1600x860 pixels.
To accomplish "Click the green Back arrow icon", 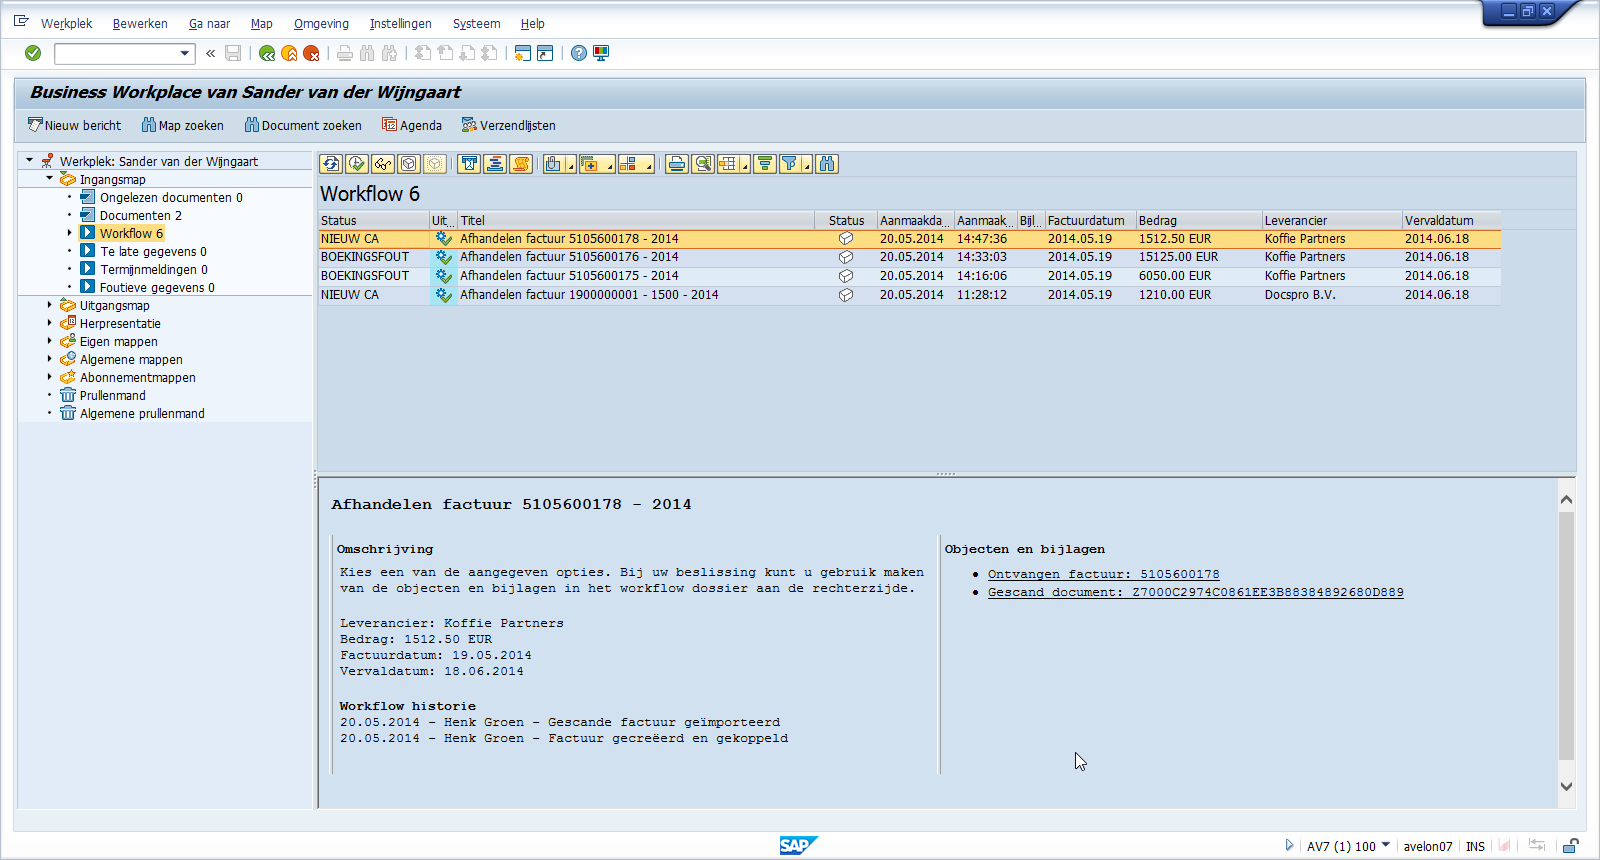I will 267,53.
